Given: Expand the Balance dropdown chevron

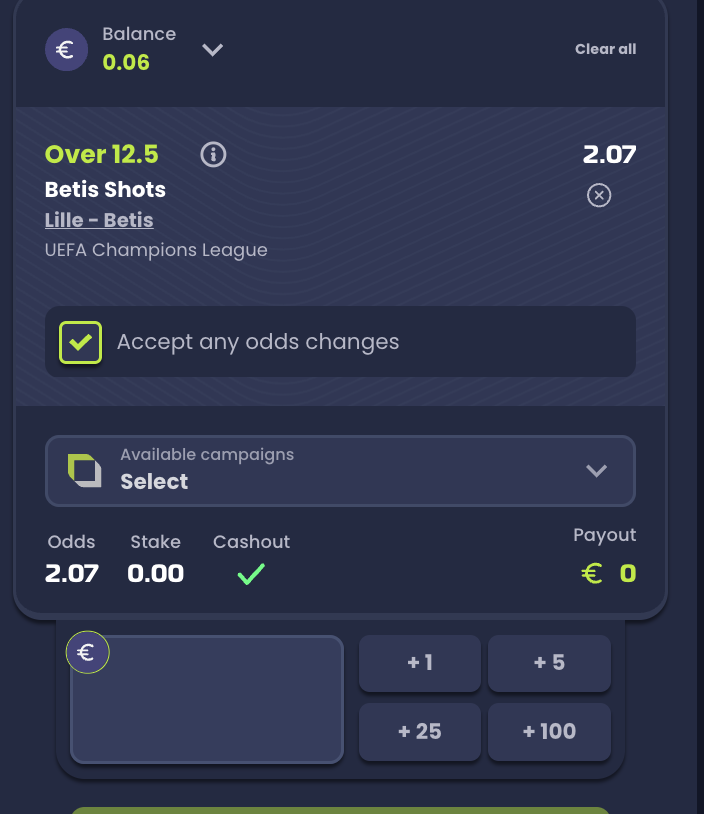Looking at the screenshot, I should (212, 50).
